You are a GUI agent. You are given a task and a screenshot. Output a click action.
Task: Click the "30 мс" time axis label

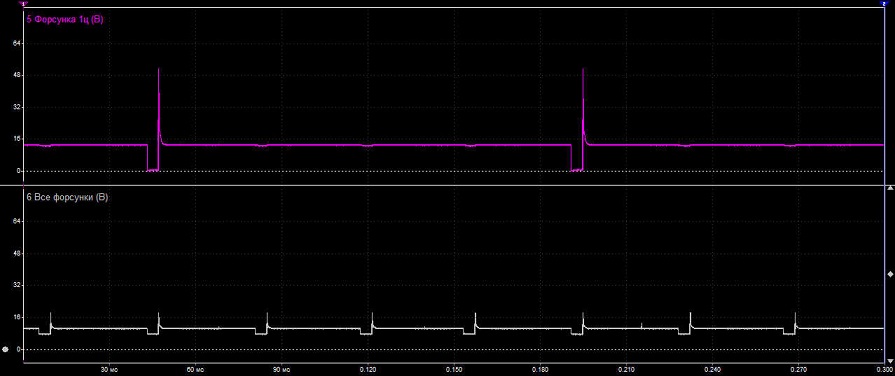click(110, 370)
